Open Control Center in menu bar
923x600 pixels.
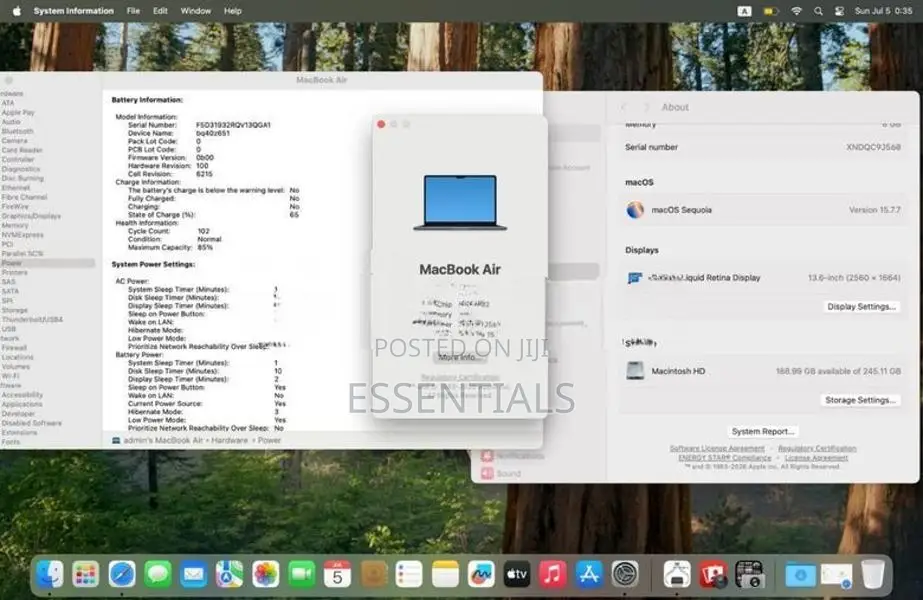[x=839, y=11]
